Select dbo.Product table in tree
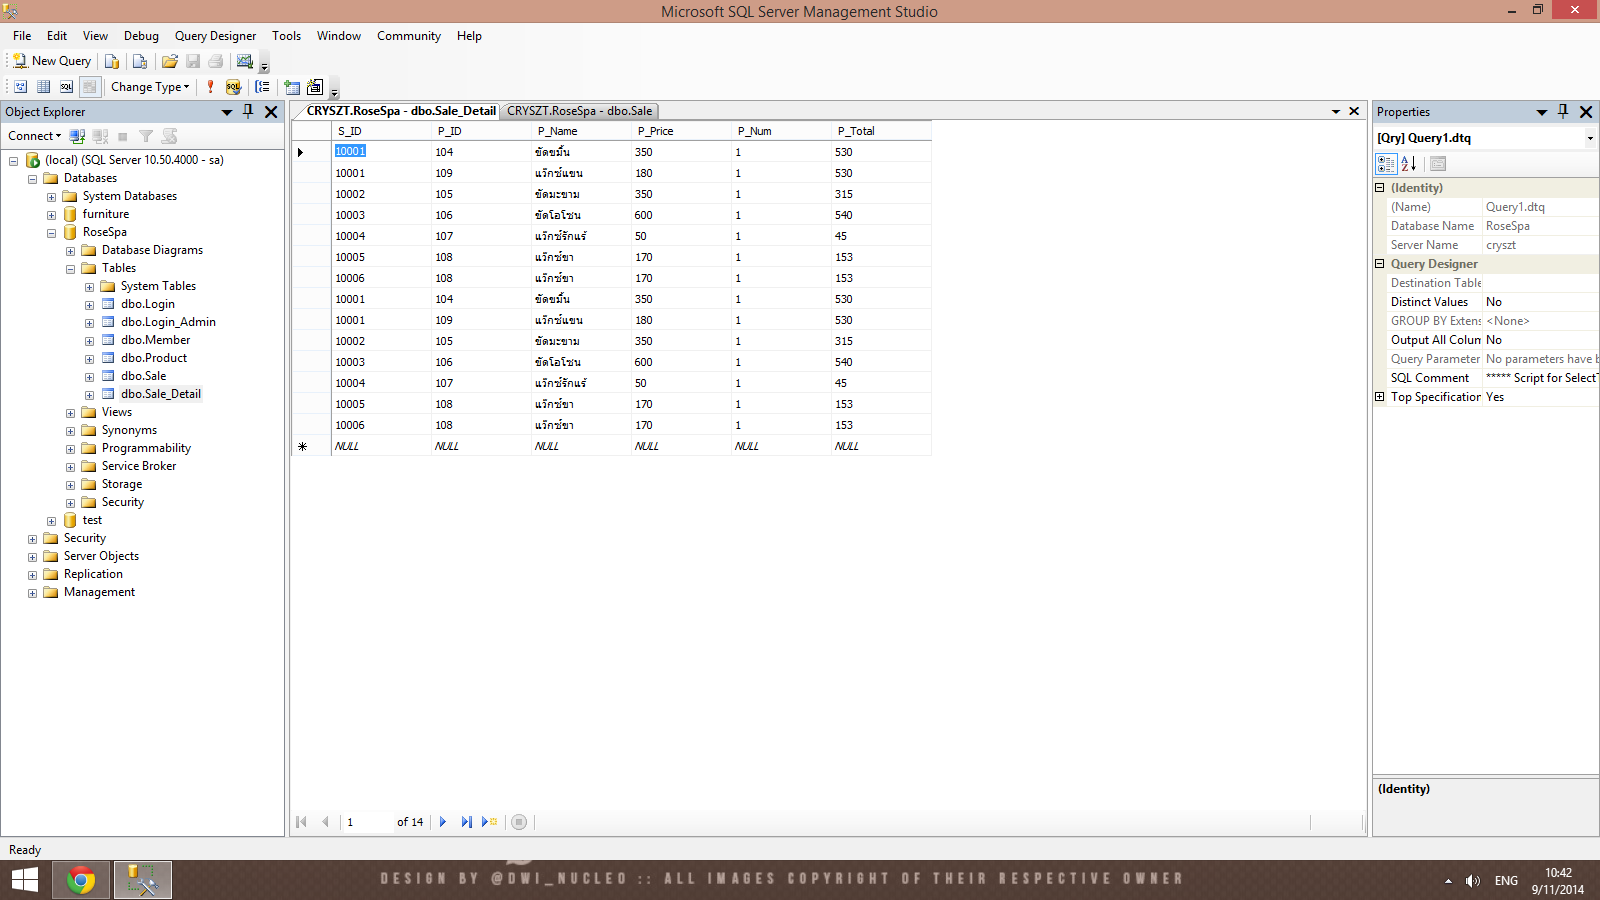Screen dimensions: 1600x900 (154, 358)
